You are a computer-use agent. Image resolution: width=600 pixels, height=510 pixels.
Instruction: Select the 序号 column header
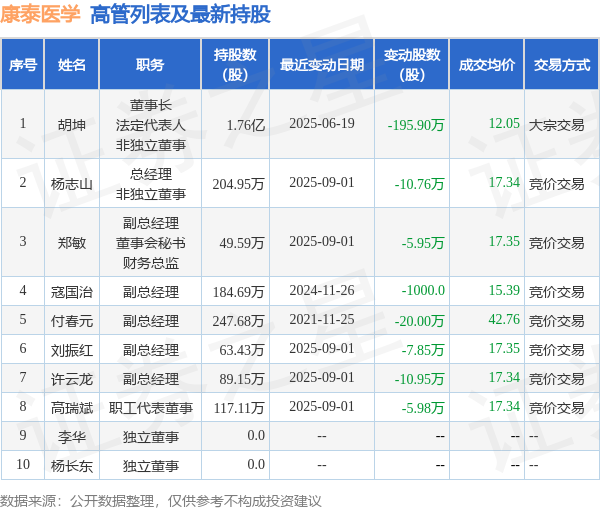23,65
